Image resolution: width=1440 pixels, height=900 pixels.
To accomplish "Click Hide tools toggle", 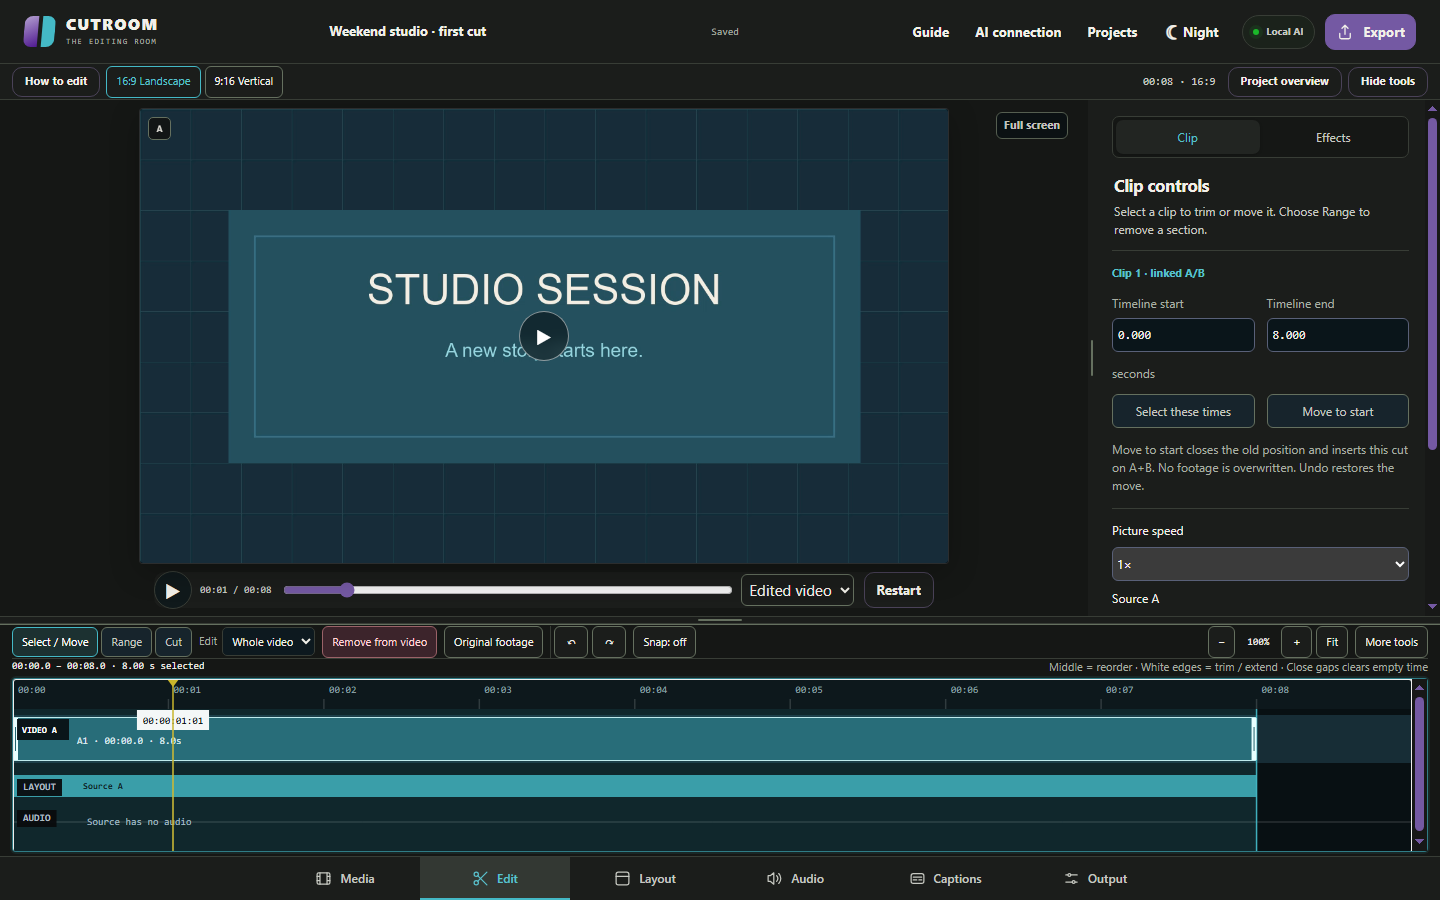I will pos(1388,82).
